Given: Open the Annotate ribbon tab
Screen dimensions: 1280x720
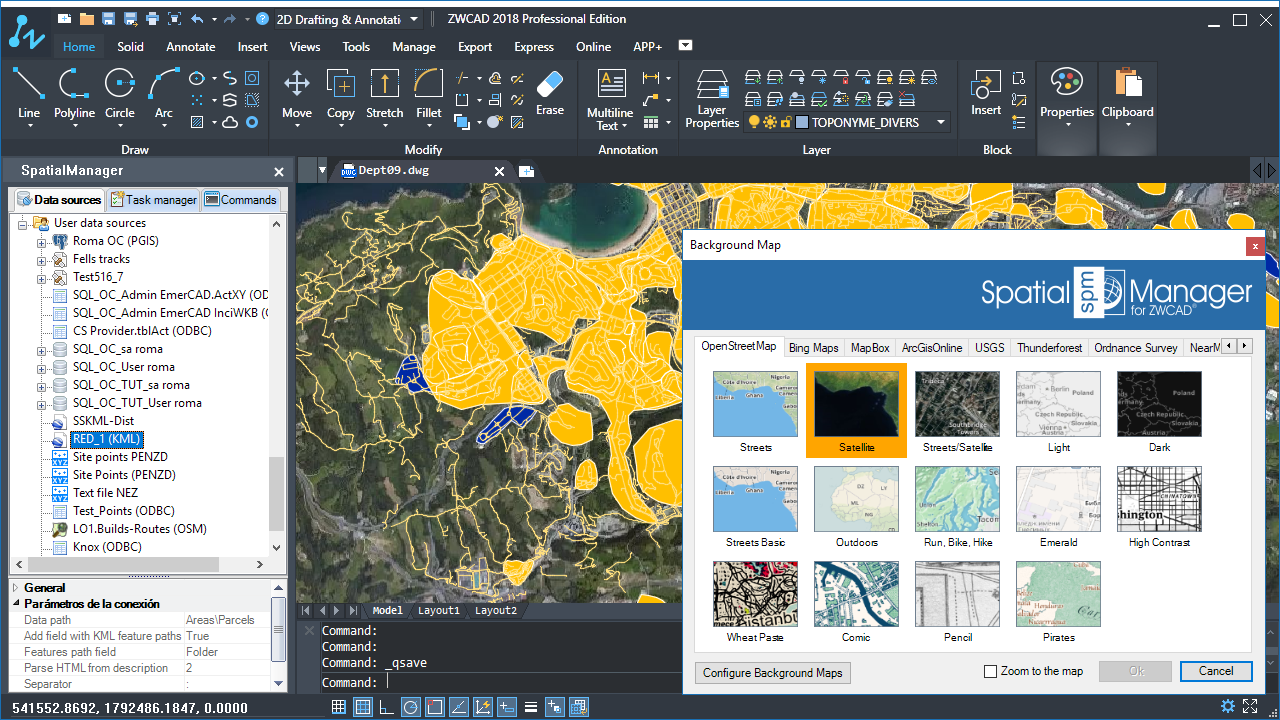Looking at the screenshot, I should pos(191,46).
